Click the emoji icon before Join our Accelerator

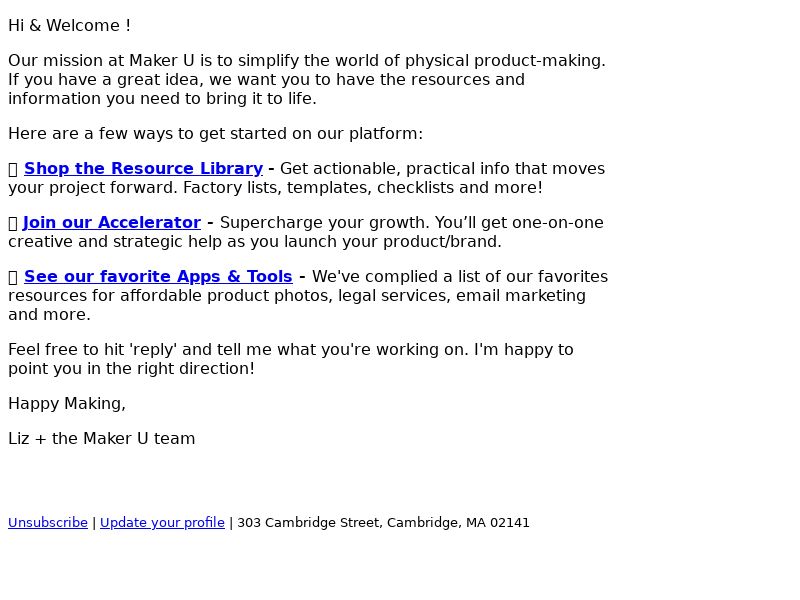(x=13, y=223)
